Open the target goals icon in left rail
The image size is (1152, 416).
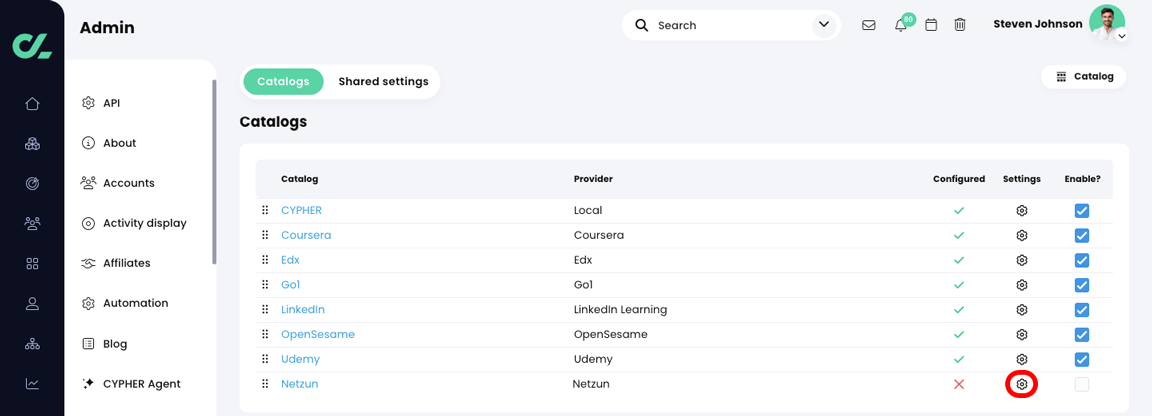(32, 184)
